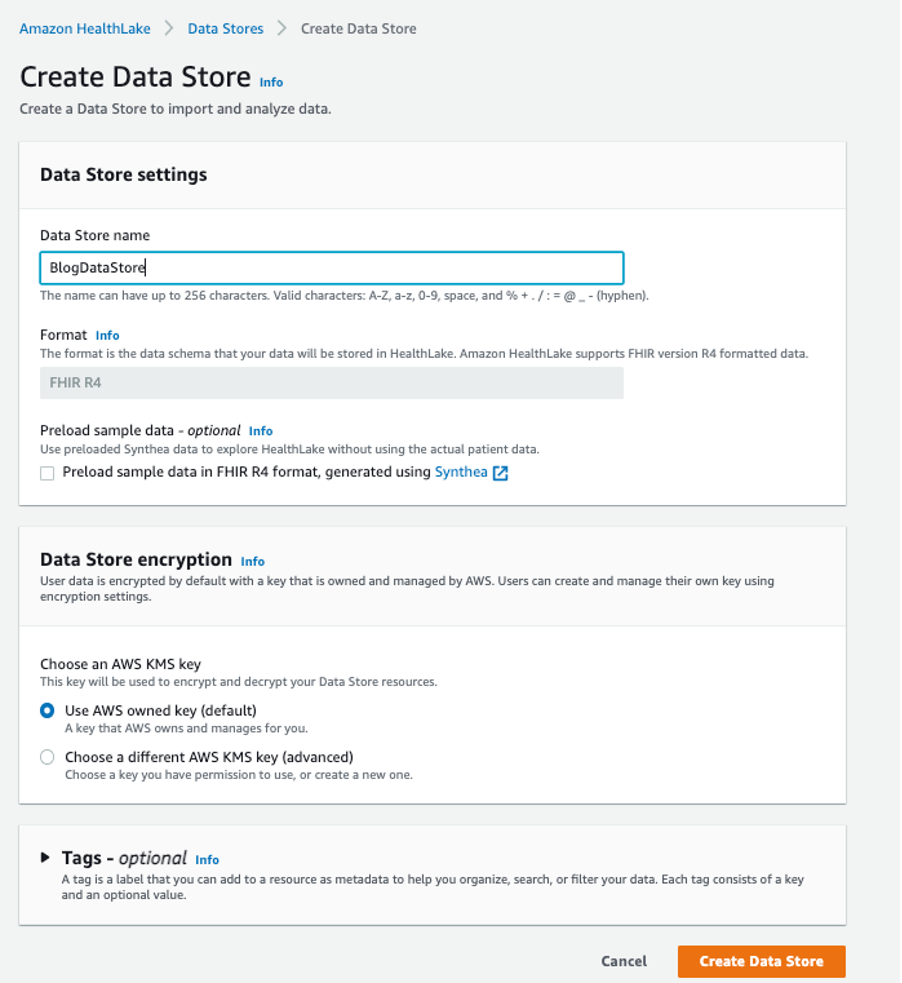
Task: Click Info next to Data Store encryption
Action: [x=253, y=562]
